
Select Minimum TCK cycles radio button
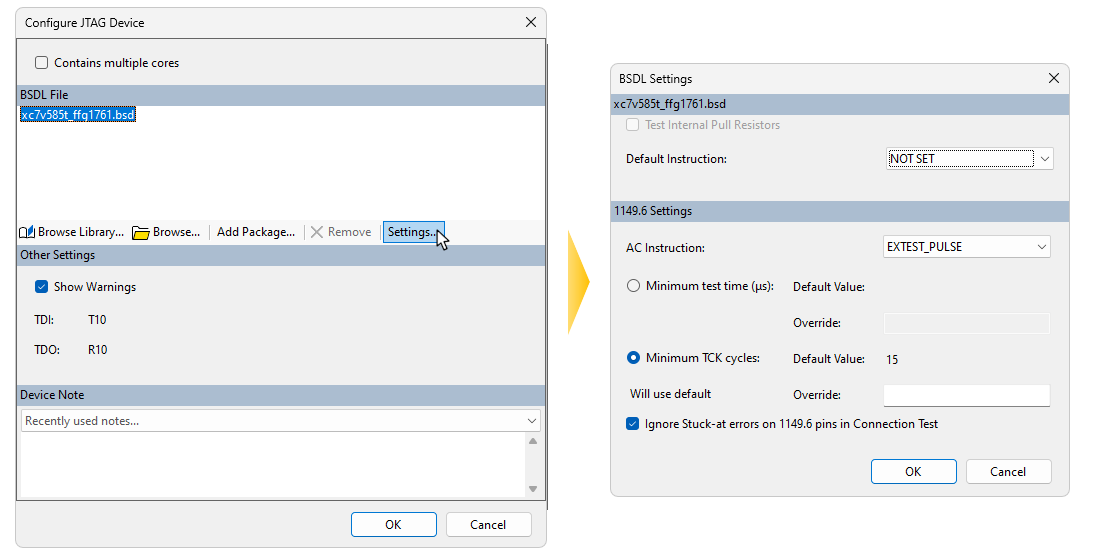[633, 358]
